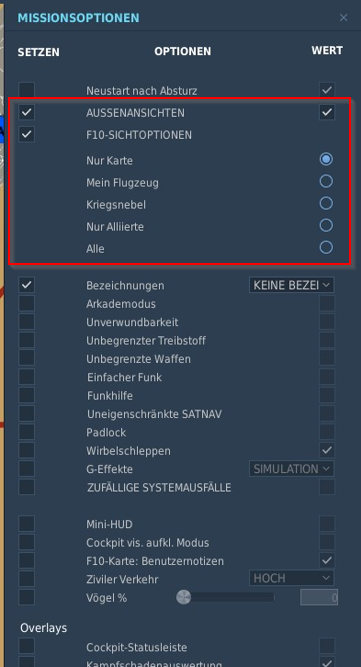Click the Vögel % value field
This screenshot has height=667, width=361.
click(x=319, y=598)
